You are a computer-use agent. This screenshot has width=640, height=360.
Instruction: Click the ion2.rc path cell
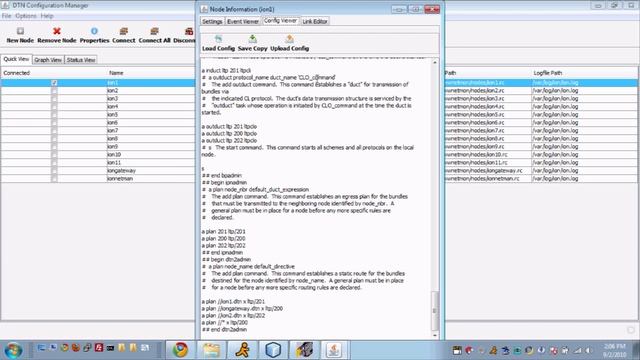point(488,91)
